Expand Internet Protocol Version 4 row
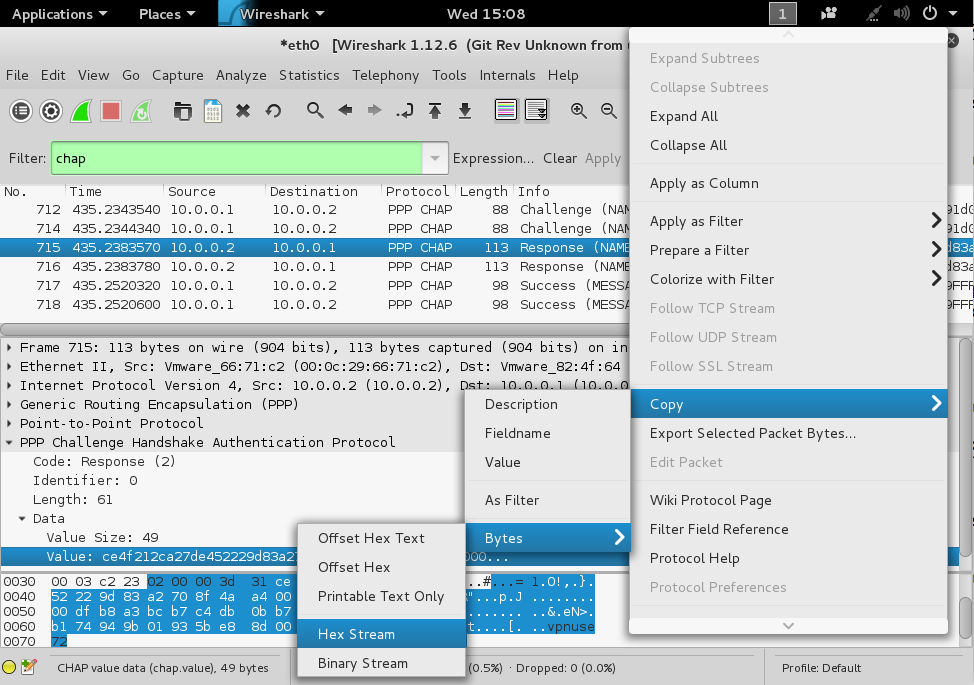Viewport: 974px width, 685px height. [9, 386]
